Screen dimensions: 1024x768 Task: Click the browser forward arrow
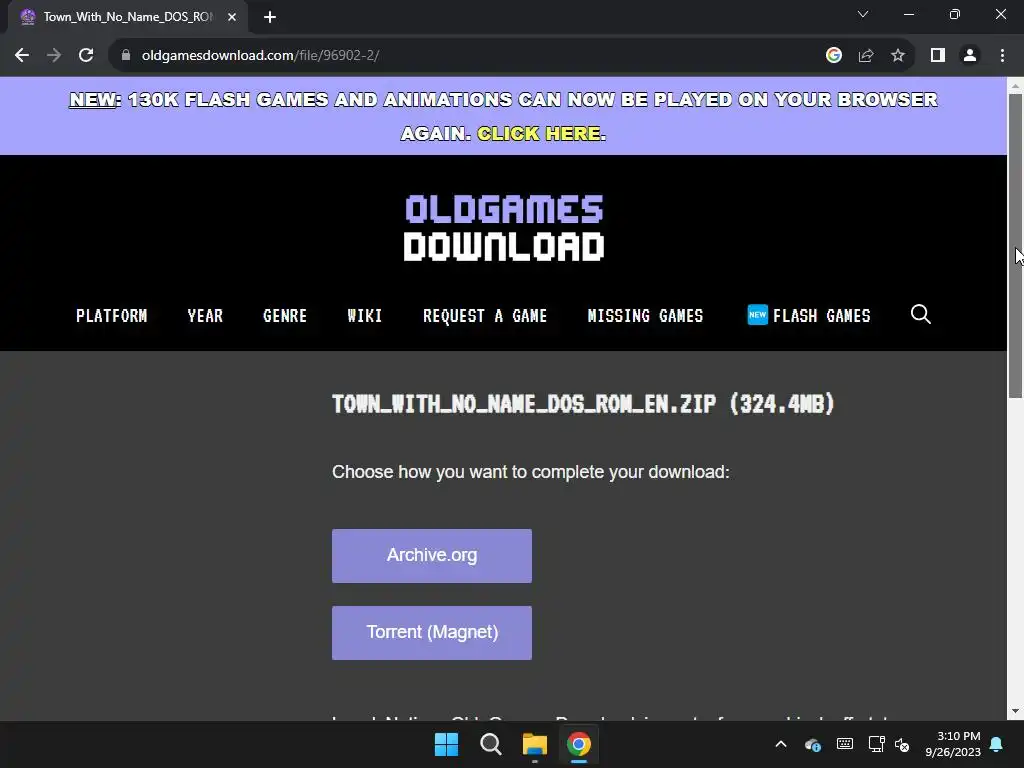coord(54,56)
